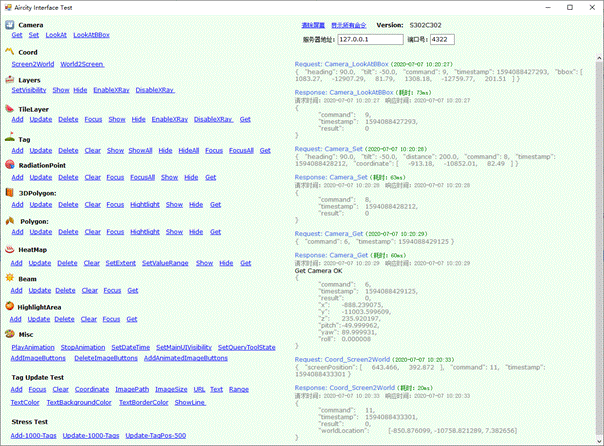Viewport: 604px width, 446px height.
Task: Click the 3DPolygon section icon
Action: [10, 193]
